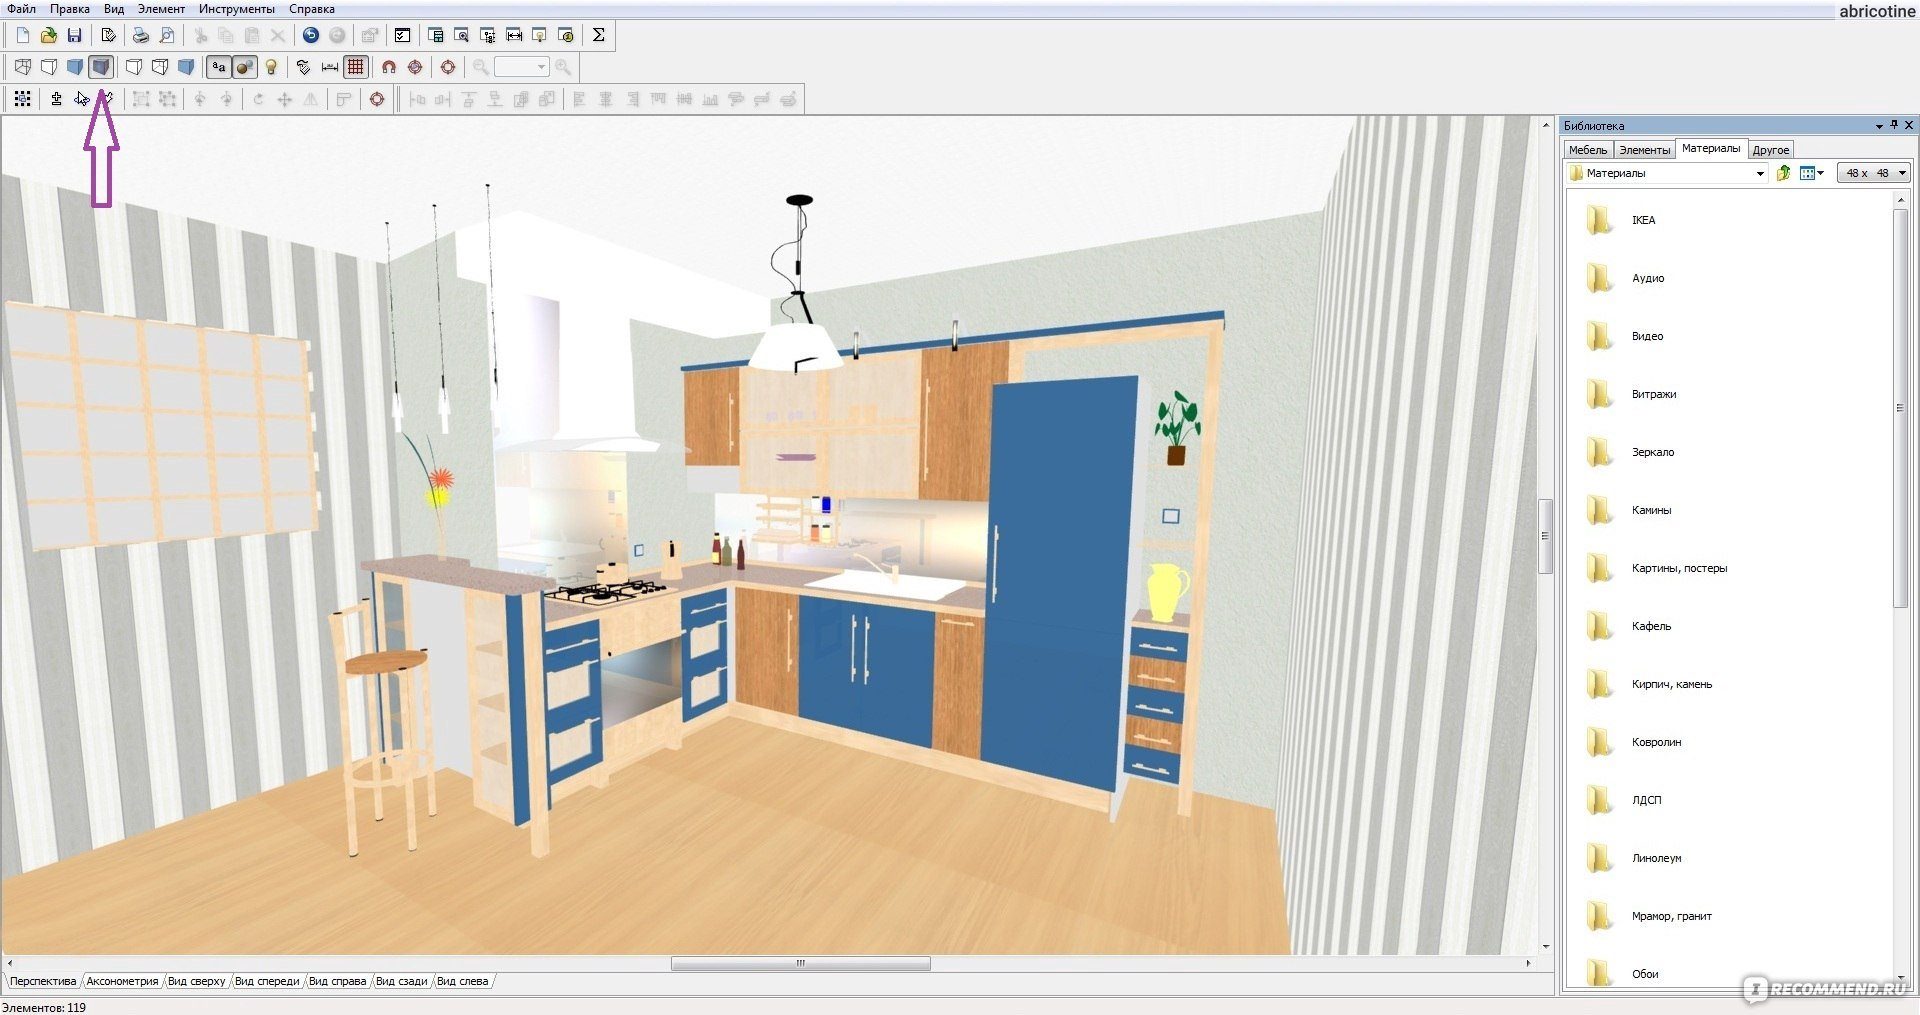Open the IKEA materials folder

point(1642,221)
